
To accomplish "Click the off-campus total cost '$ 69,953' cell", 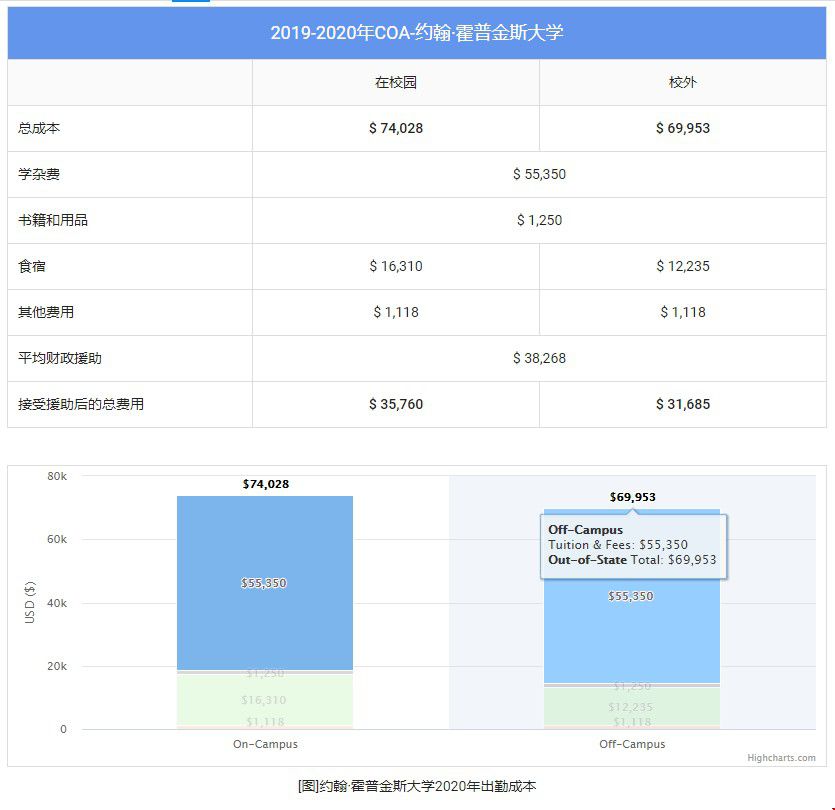I will [683, 128].
